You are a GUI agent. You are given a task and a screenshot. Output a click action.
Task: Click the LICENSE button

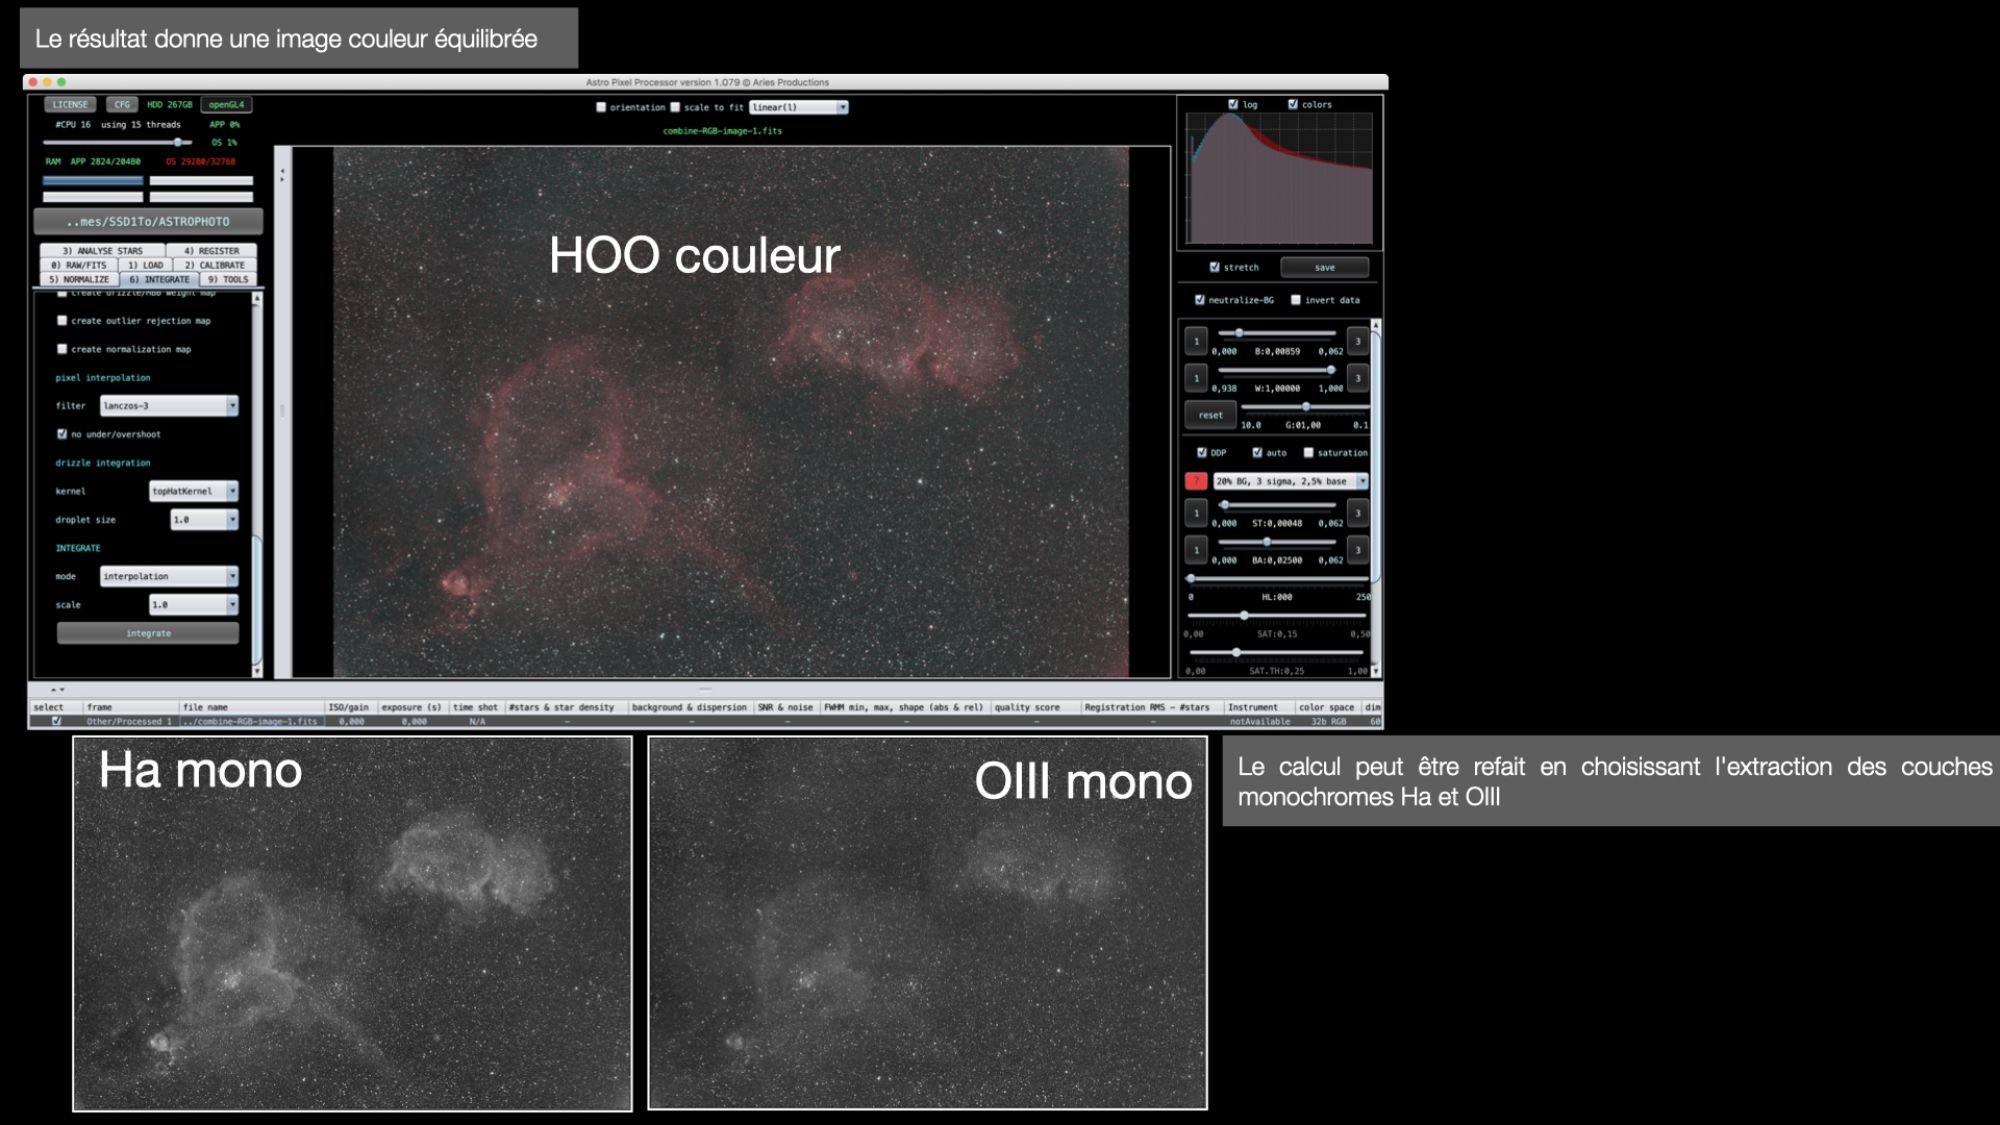point(70,104)
